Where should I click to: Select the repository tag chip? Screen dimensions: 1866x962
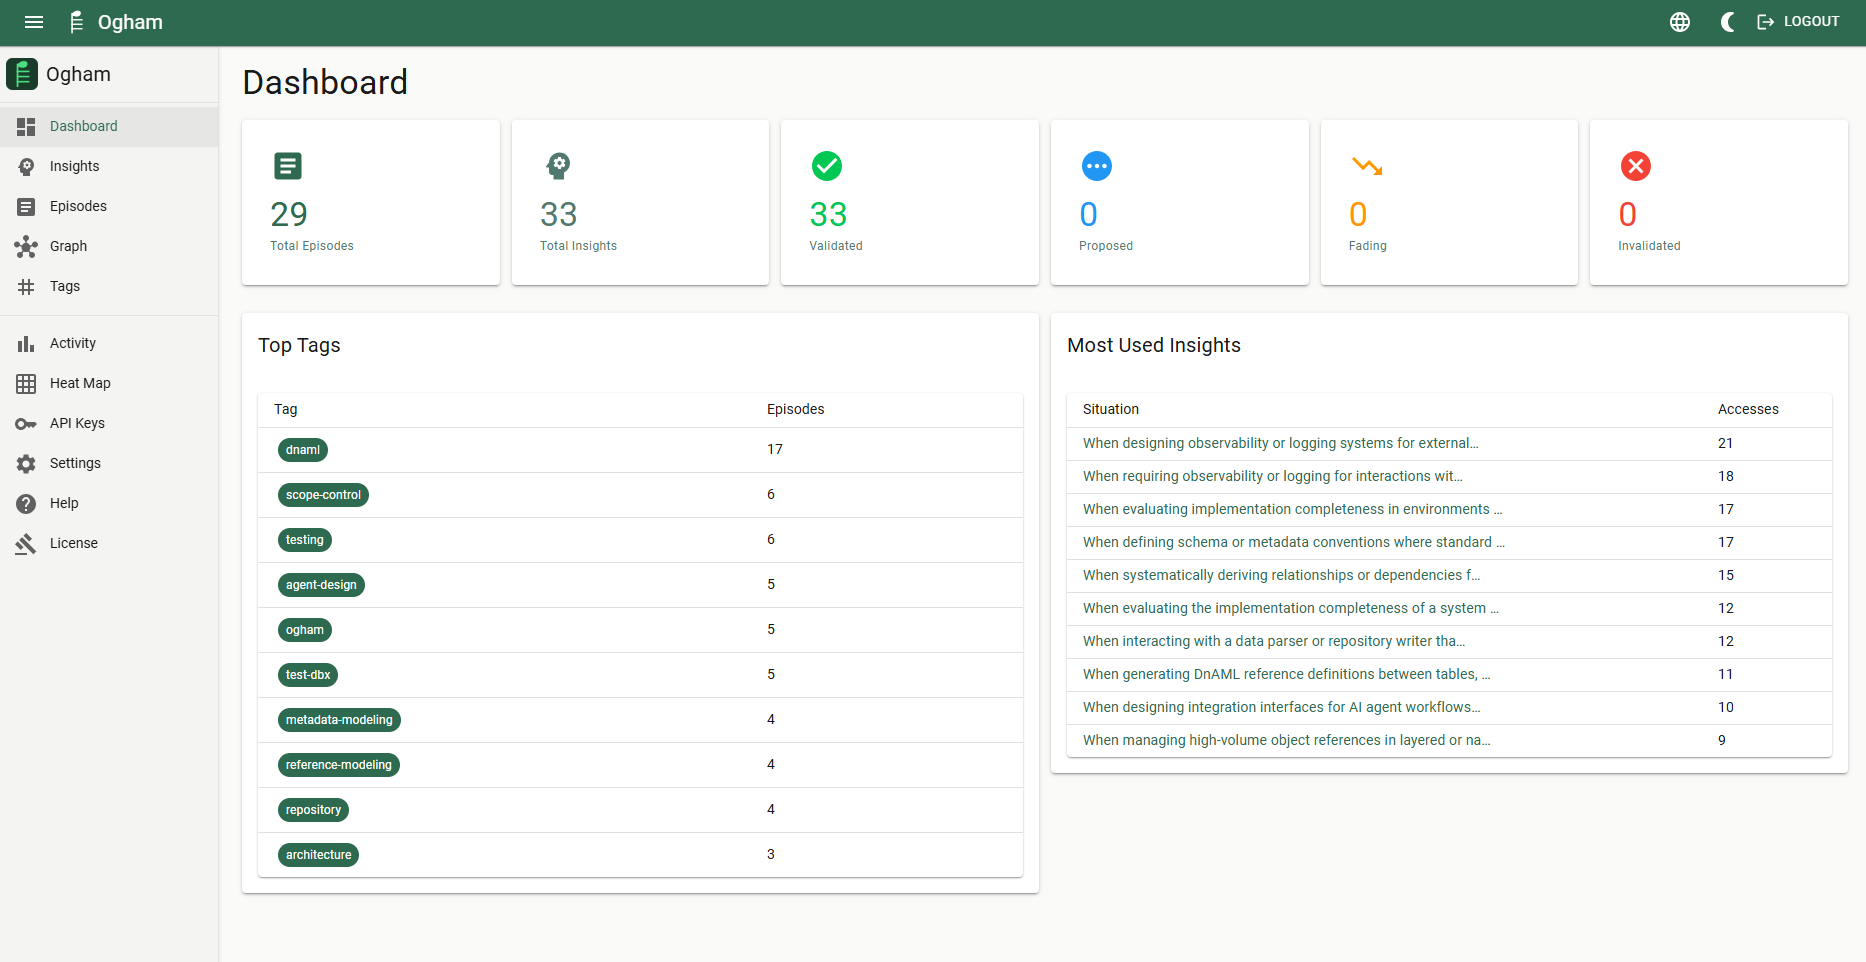click(313, 810)
